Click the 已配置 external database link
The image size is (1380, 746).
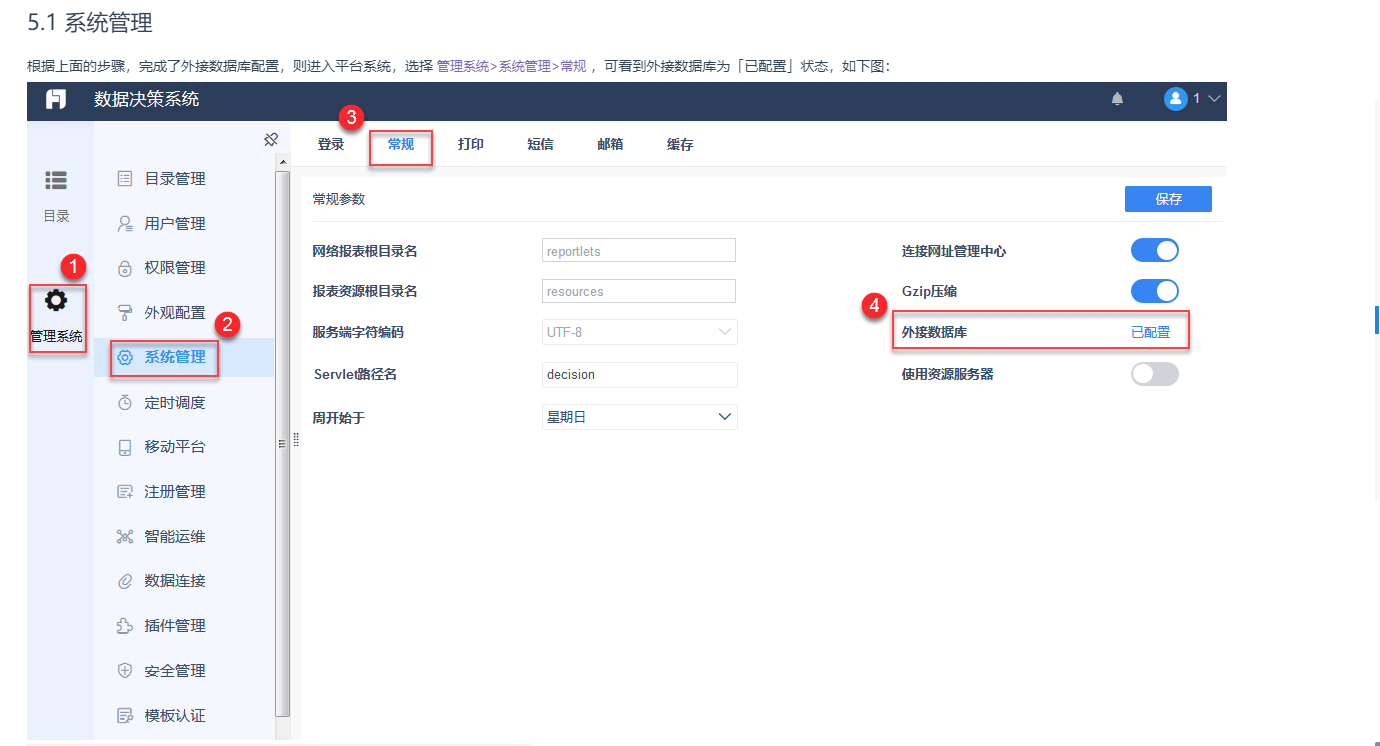[1150, 332]
